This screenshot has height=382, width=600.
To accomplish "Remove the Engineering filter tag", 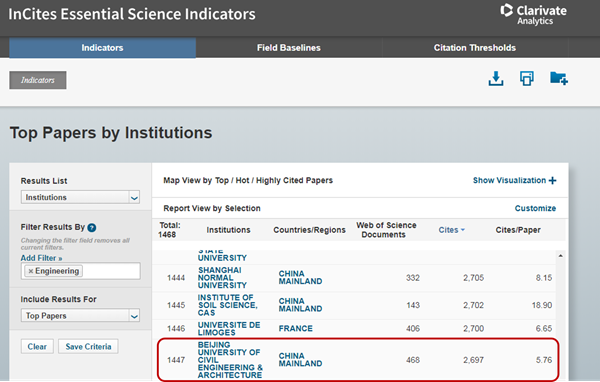I will point(31,271).
